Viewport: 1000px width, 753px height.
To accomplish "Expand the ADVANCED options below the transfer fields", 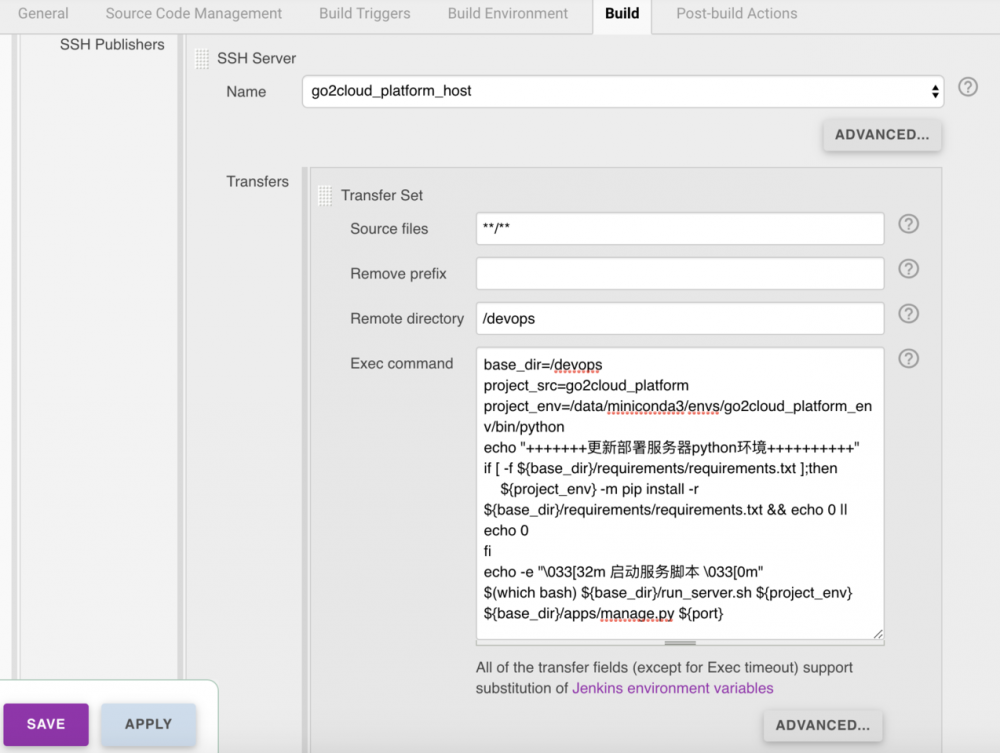I will (x=822, y=726).
